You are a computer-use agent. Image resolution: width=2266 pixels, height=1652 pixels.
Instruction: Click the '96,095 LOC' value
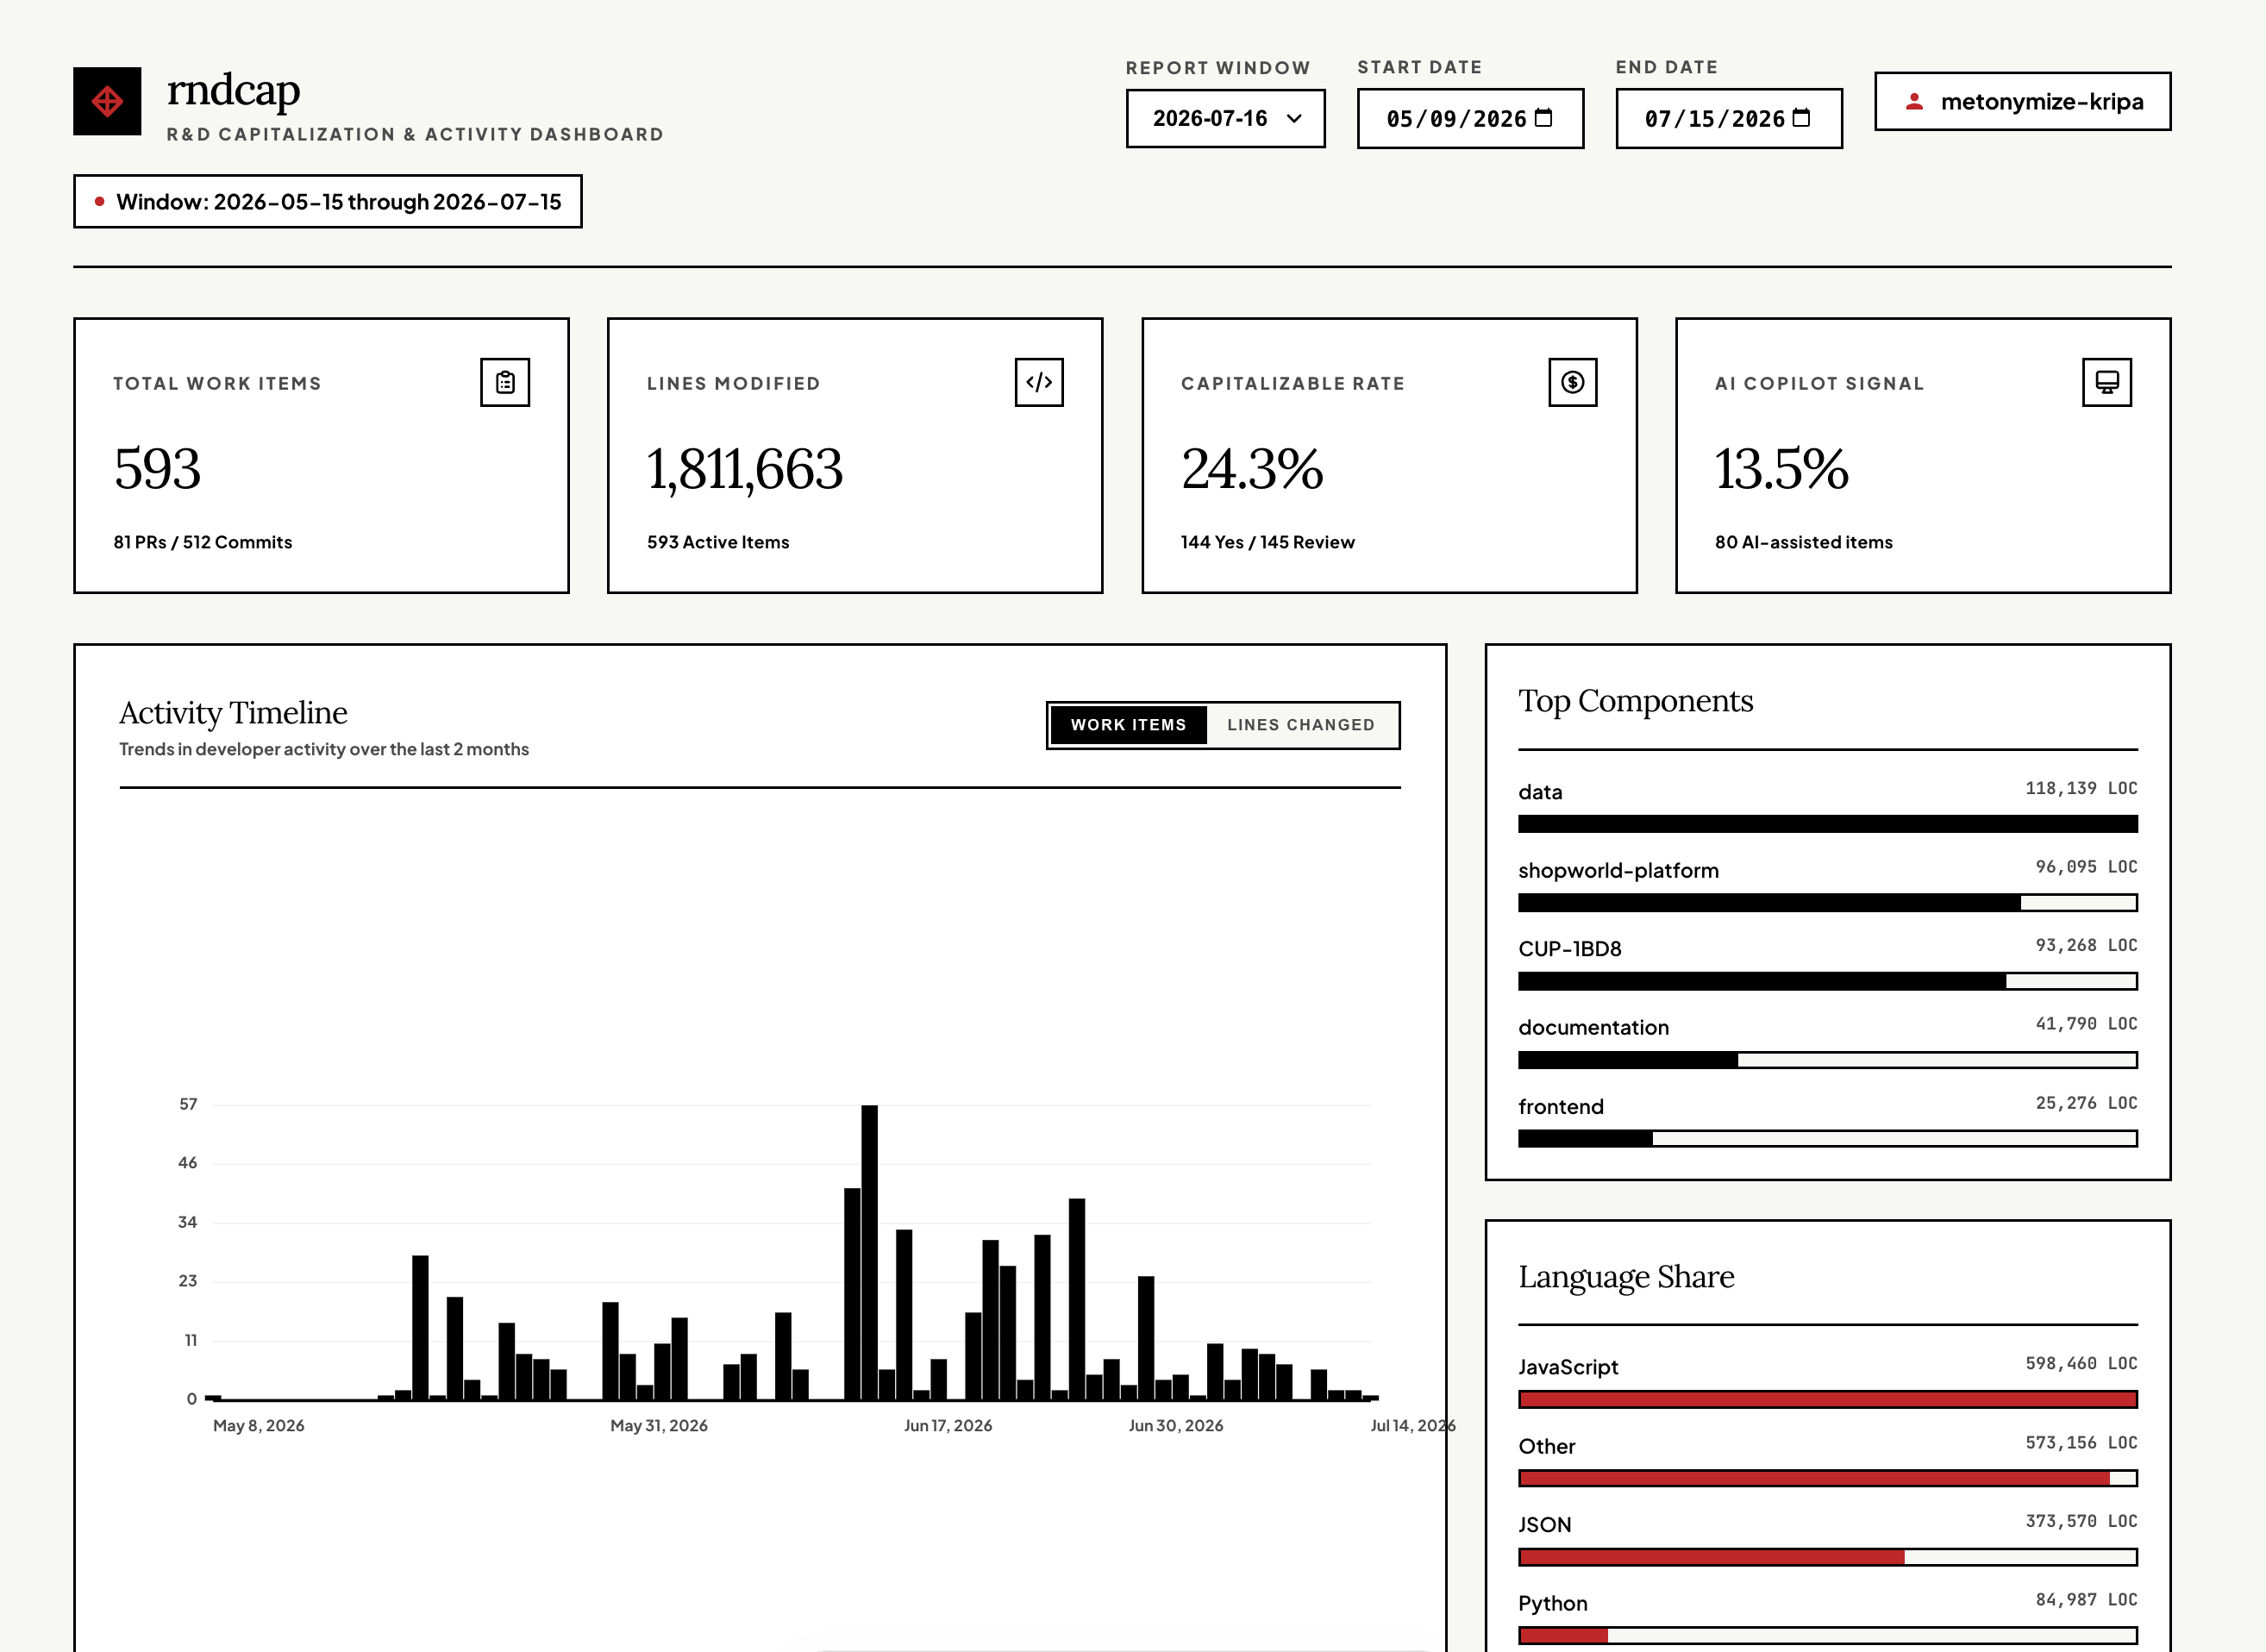2087,867
